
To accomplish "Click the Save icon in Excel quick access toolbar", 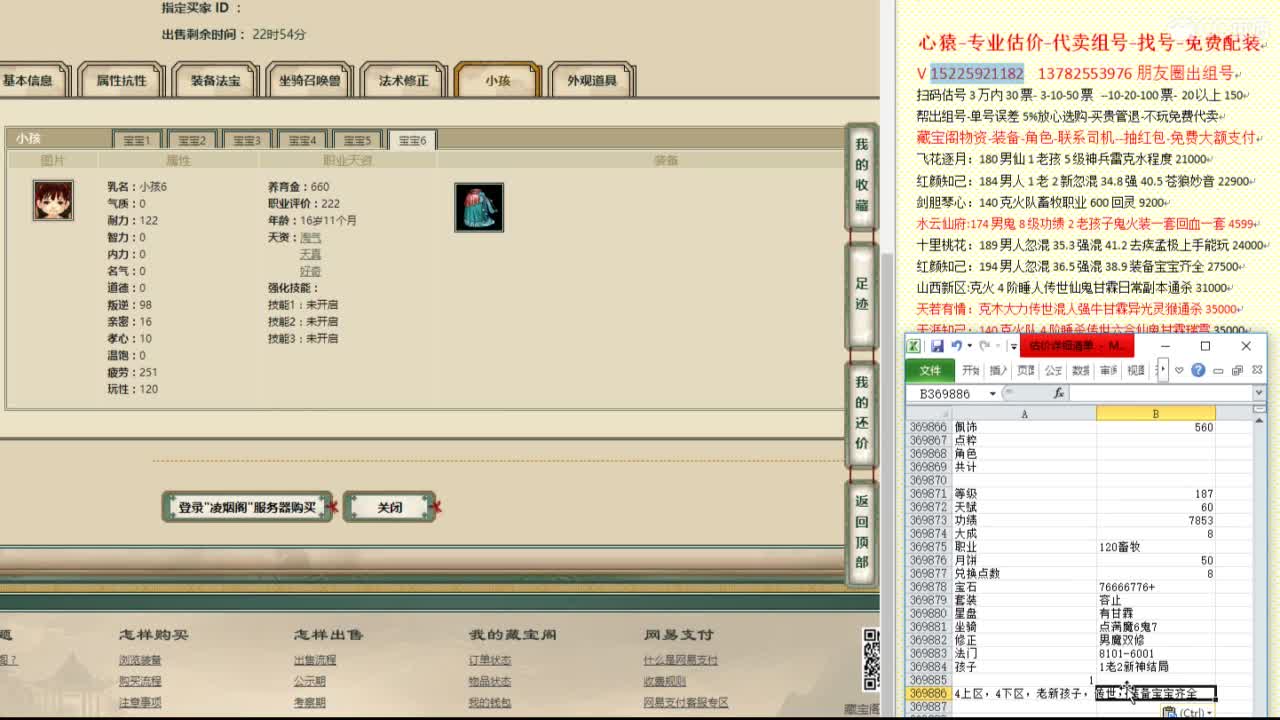I will point(938,346).
